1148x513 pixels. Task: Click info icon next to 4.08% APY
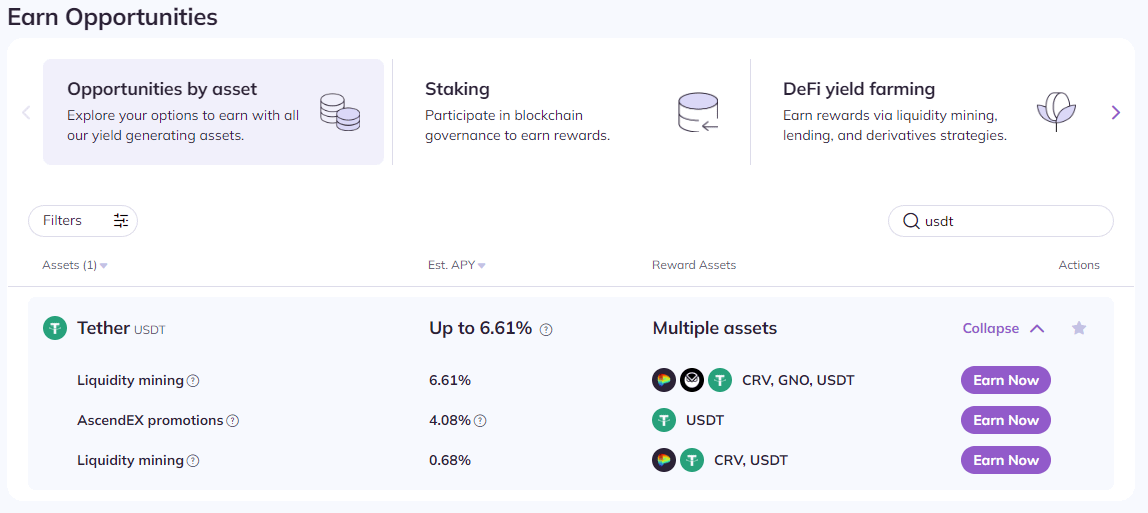(480, 421)
